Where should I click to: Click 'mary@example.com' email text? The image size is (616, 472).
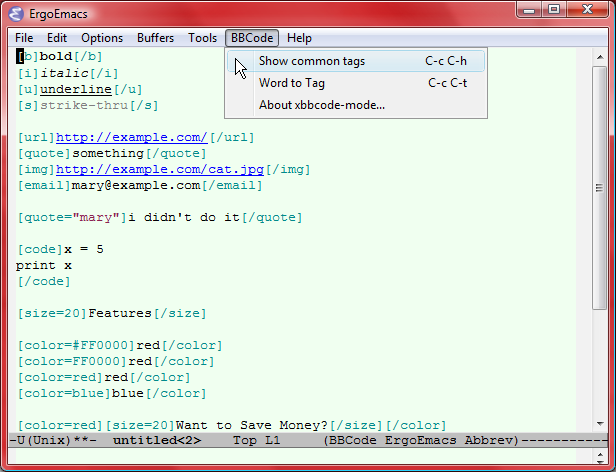coord(136,185)
